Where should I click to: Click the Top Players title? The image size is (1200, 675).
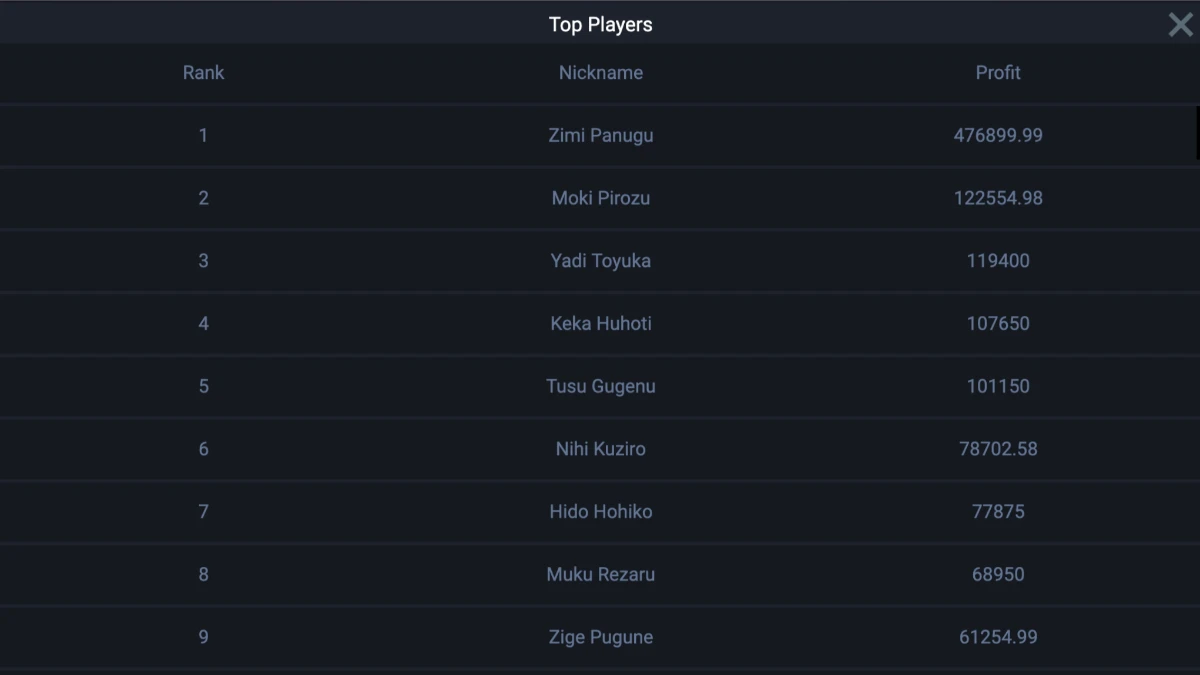600,25
